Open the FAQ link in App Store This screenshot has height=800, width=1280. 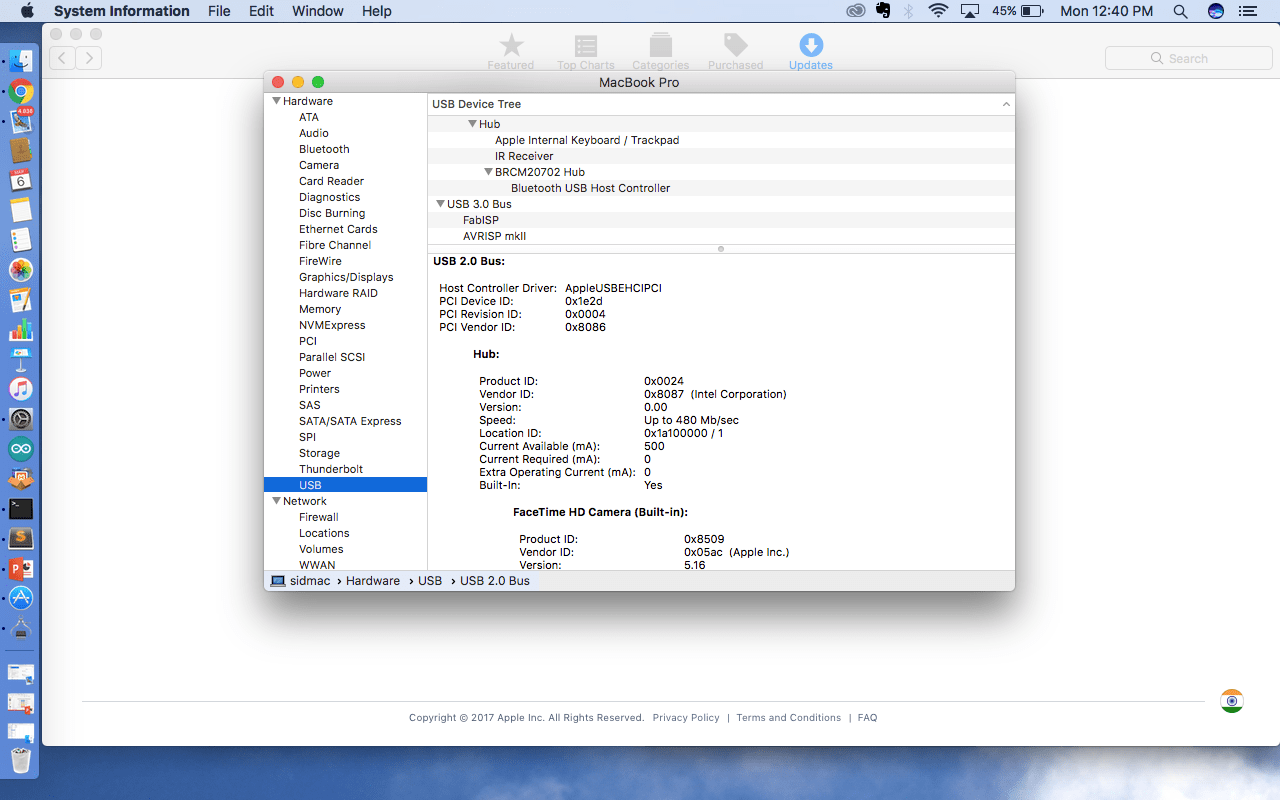coord(867,718)
